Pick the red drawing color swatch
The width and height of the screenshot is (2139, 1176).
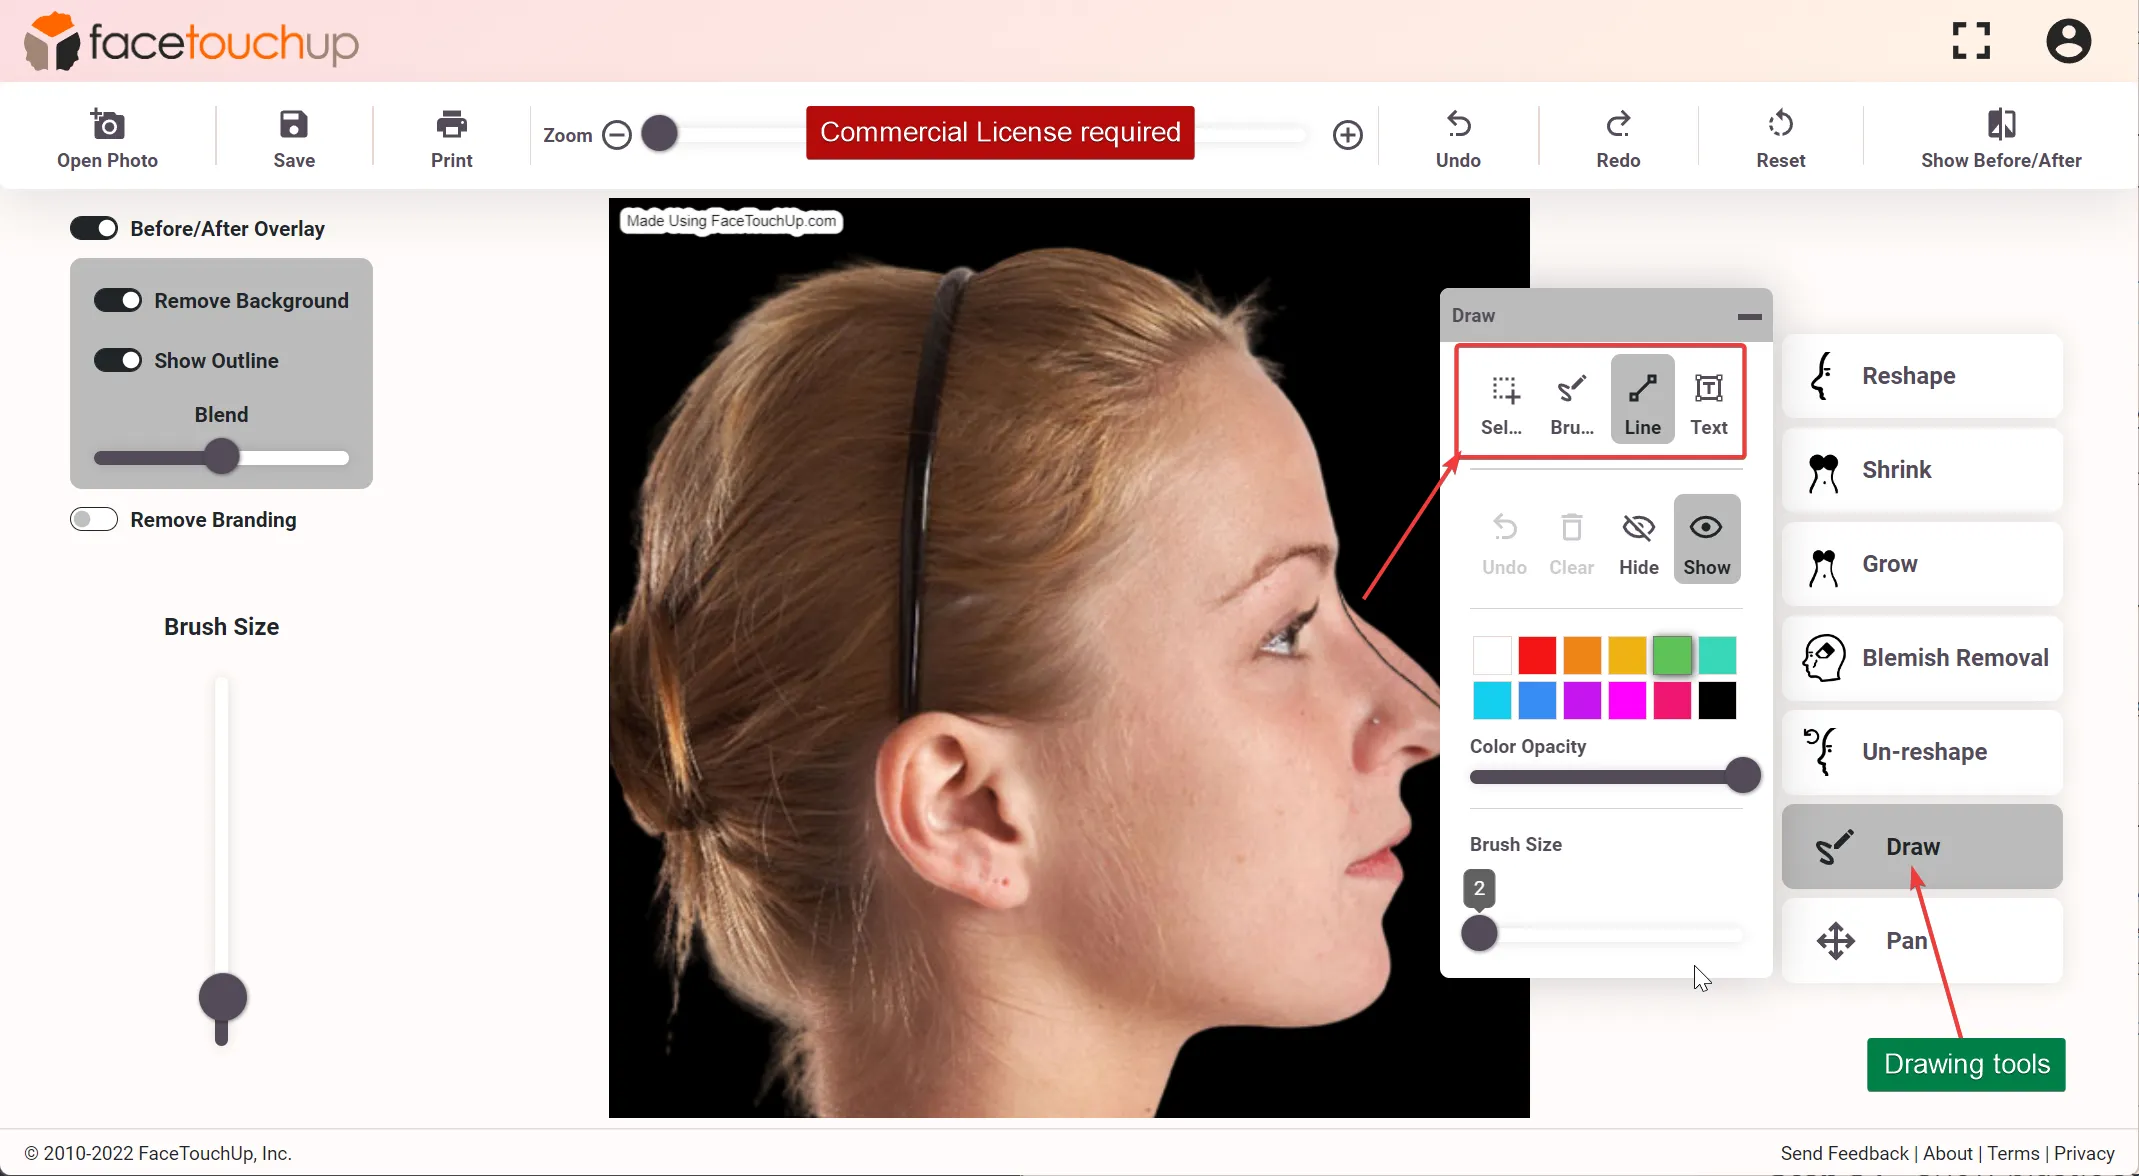[x=1536, y=654]
